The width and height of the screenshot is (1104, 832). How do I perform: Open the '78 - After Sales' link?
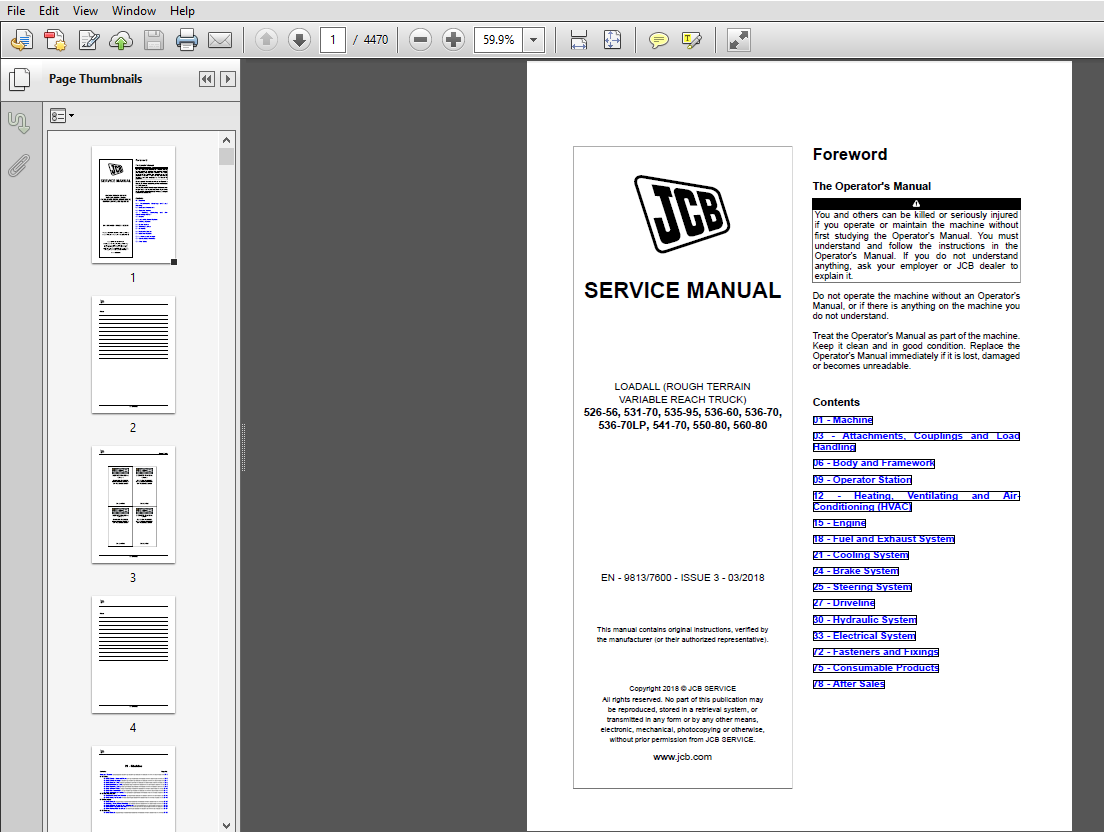849,684
